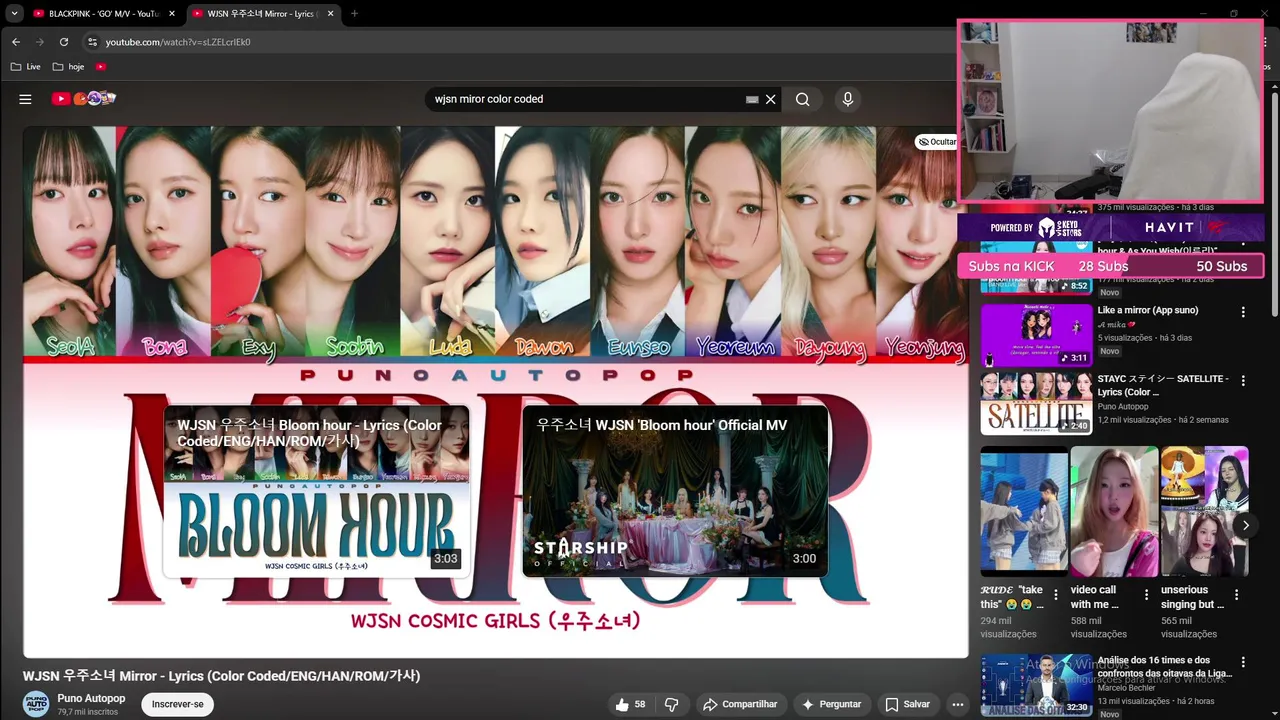Open the YouTube bookmark shortcut

pyautogui.click(x=101, y=67)
